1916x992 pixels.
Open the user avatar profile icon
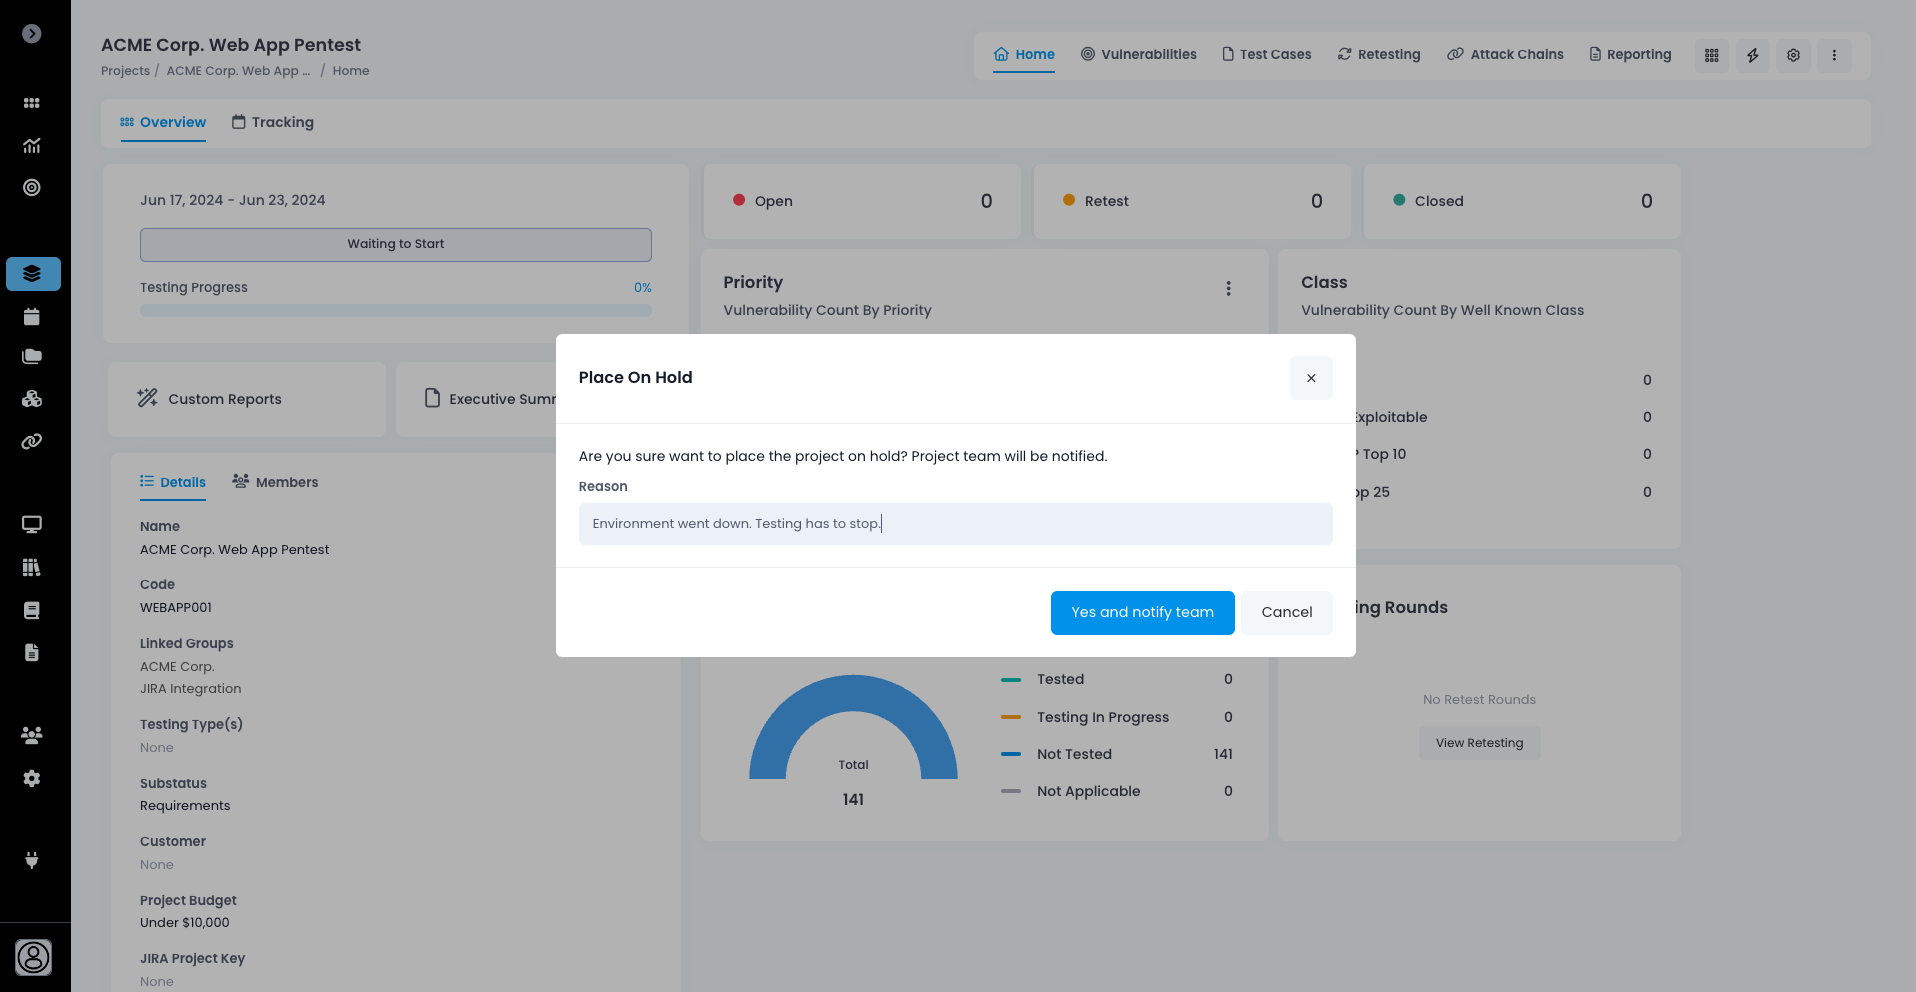[x=33, y=957]
